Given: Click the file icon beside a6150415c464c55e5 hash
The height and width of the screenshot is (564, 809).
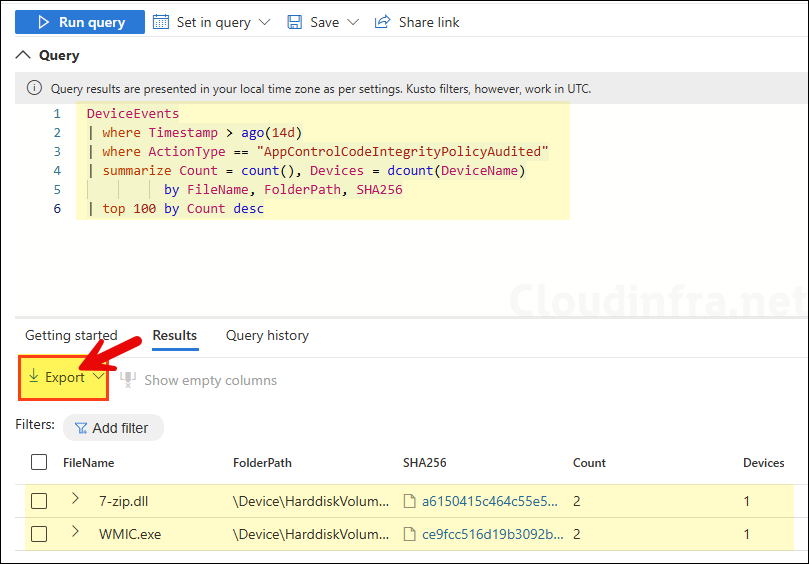Looking at the screenshot, I should [x=409, y=501].
